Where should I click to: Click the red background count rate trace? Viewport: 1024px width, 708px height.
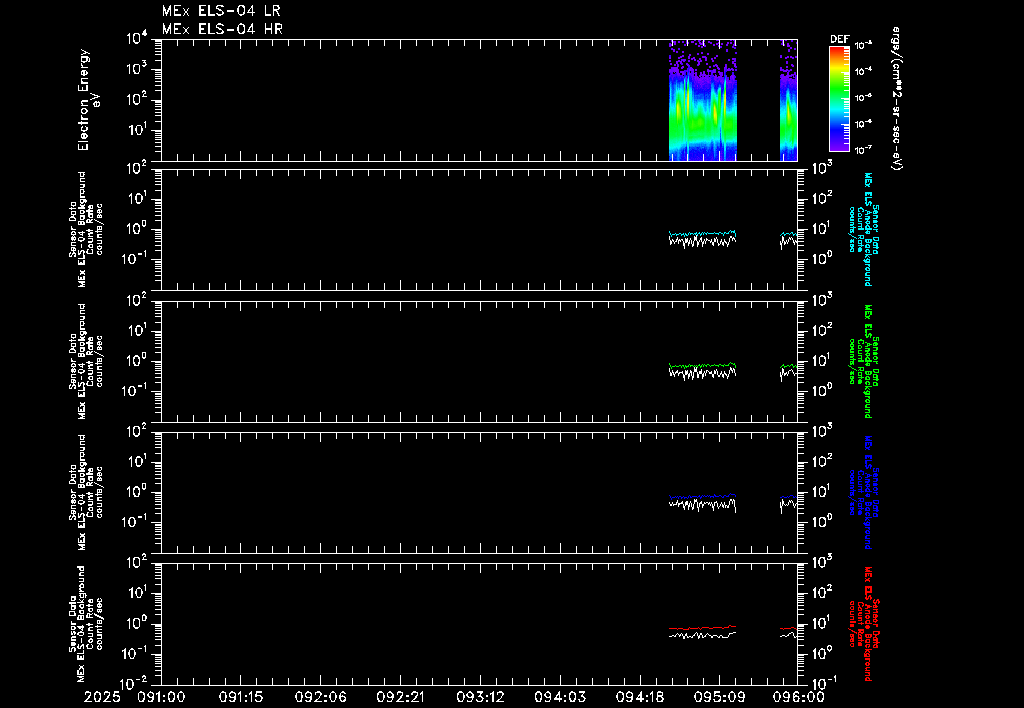(x=703, y=628)
